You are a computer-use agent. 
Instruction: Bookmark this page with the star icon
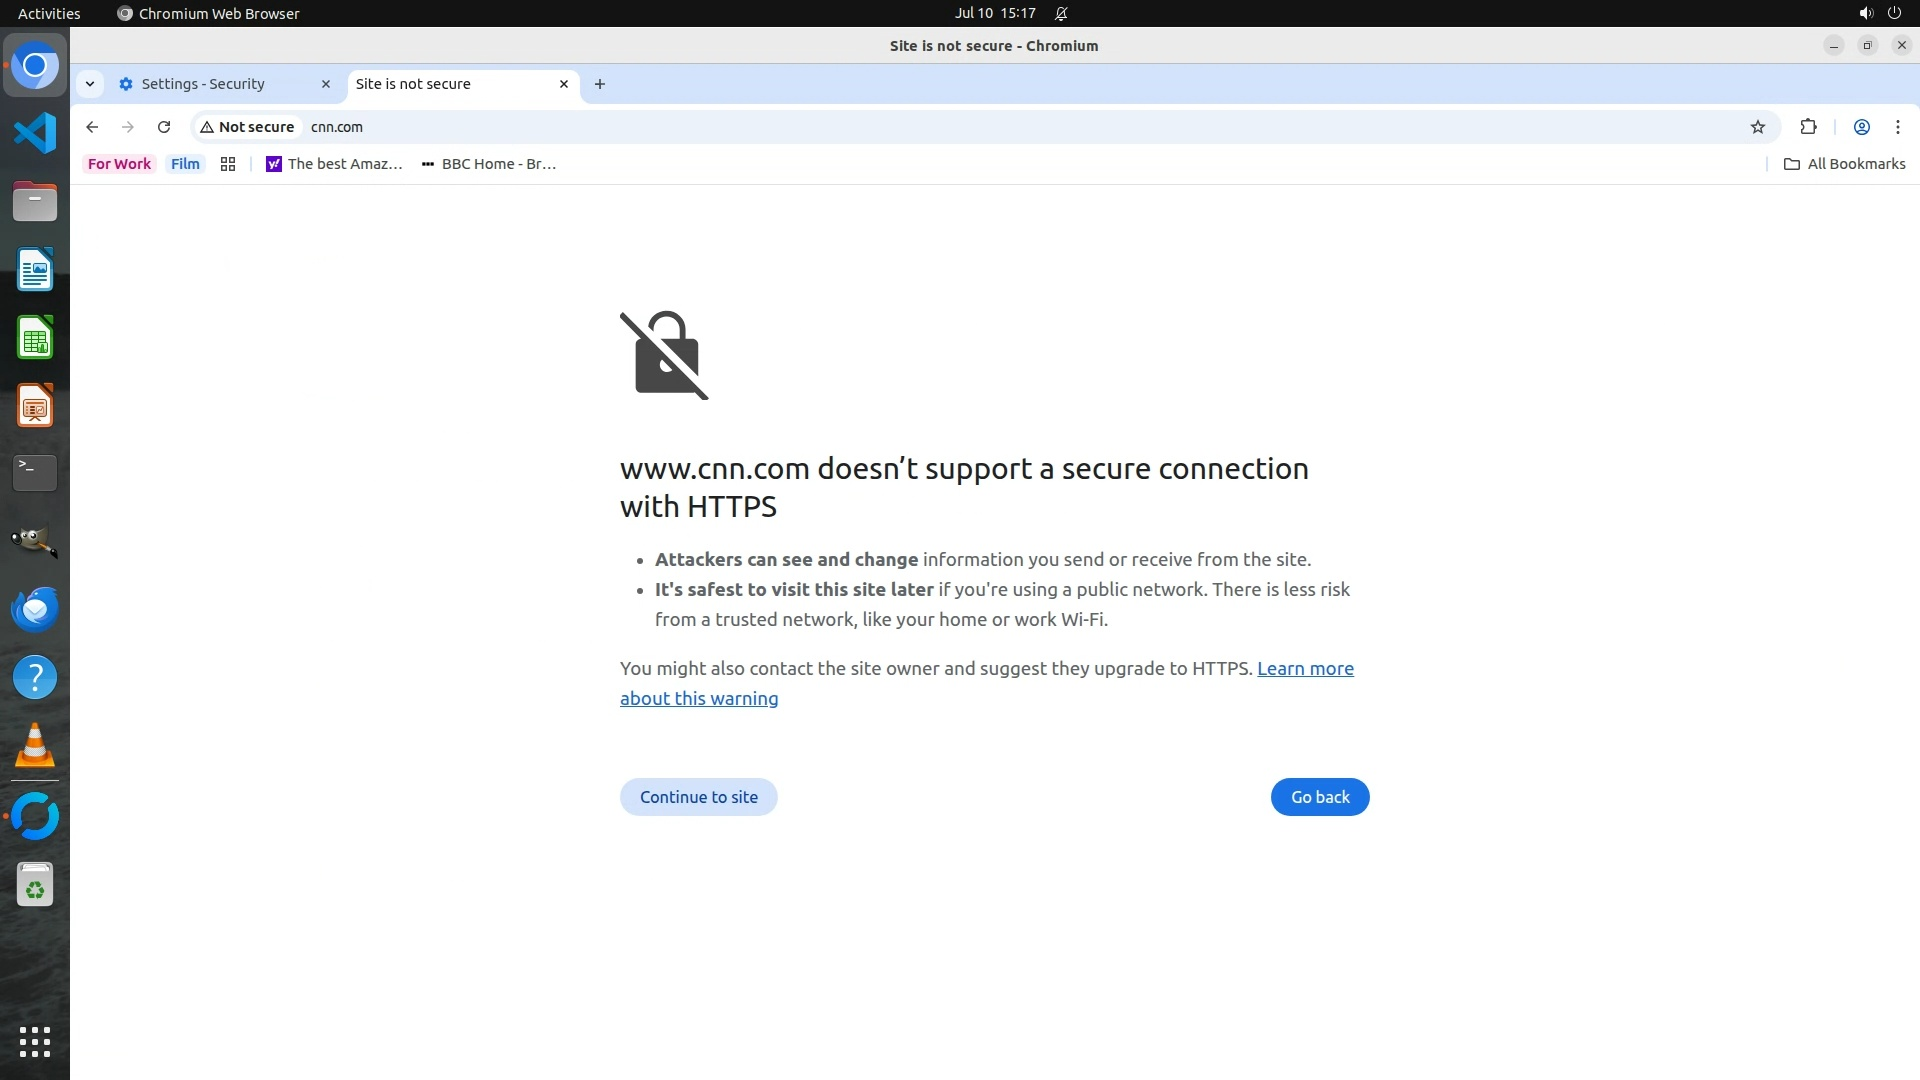(1758, 127)
